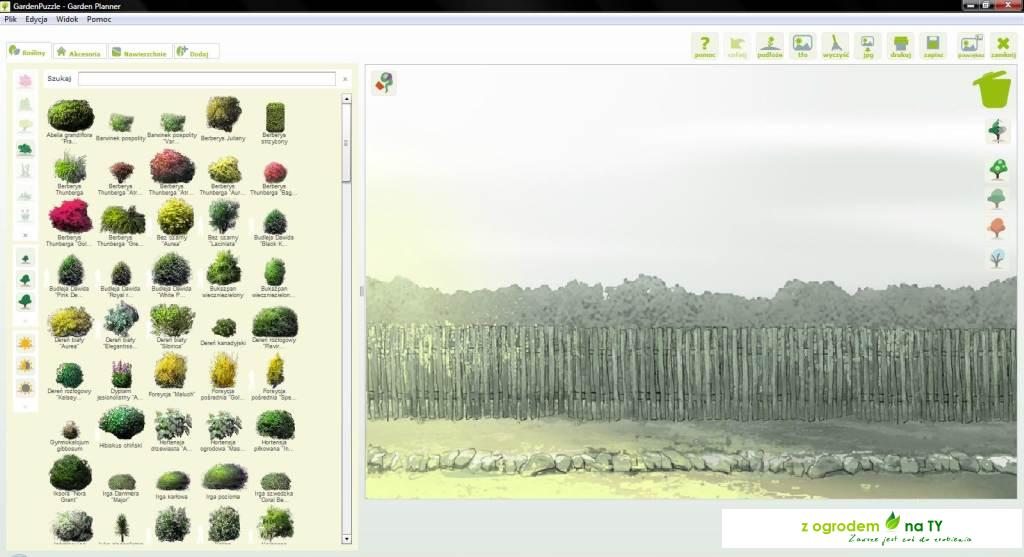This screenshot has height=557, width=1024.
Task: Print the design with drukuj
Action: pos(901,46)
